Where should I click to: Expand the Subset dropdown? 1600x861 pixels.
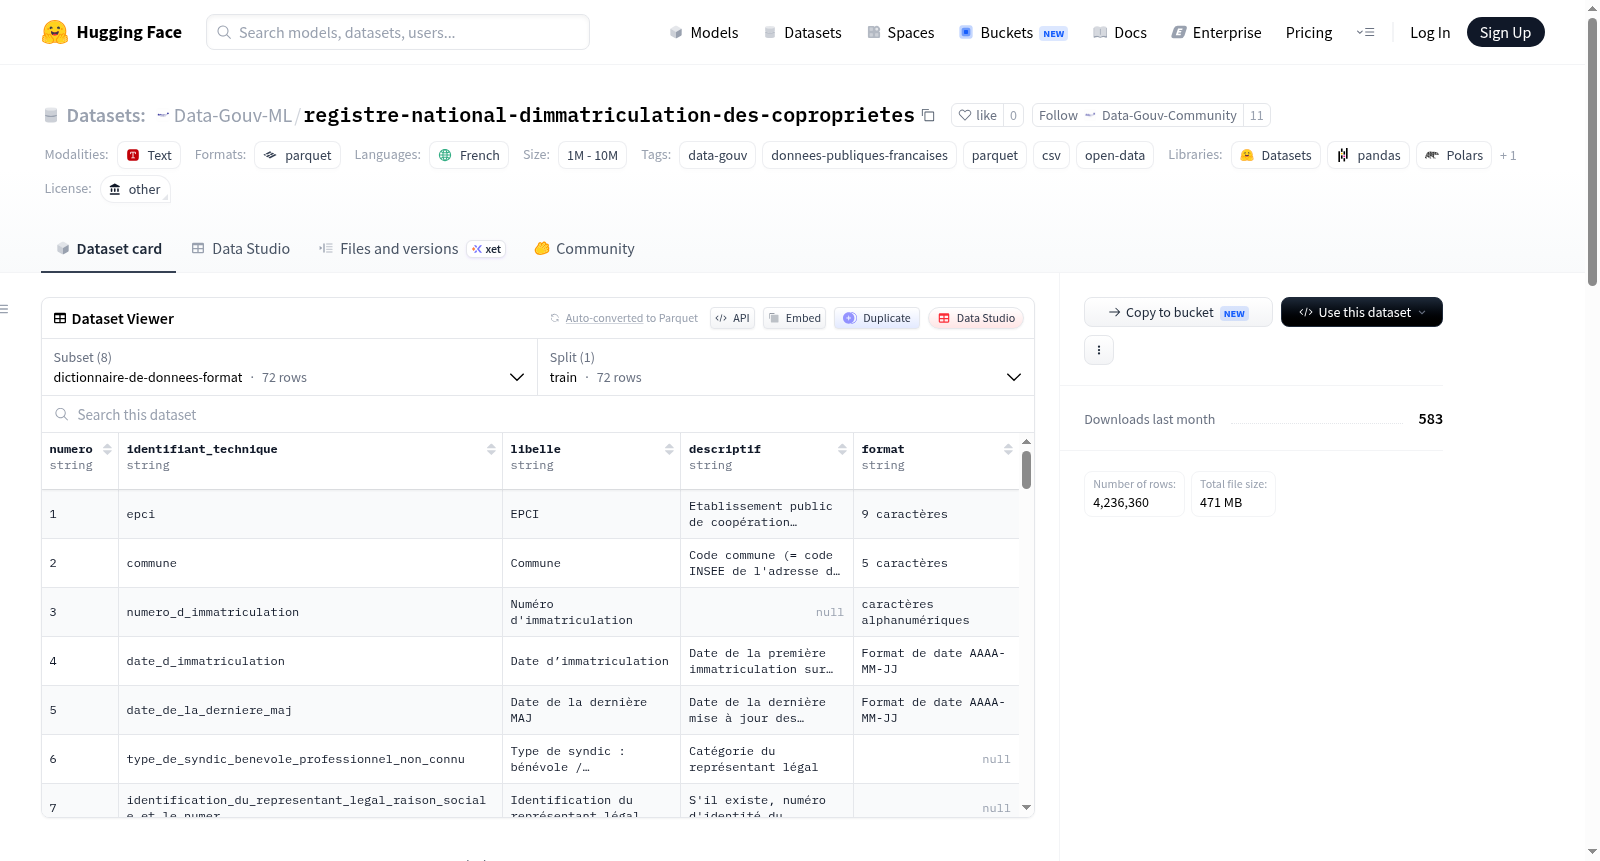[x=290, y=367]
